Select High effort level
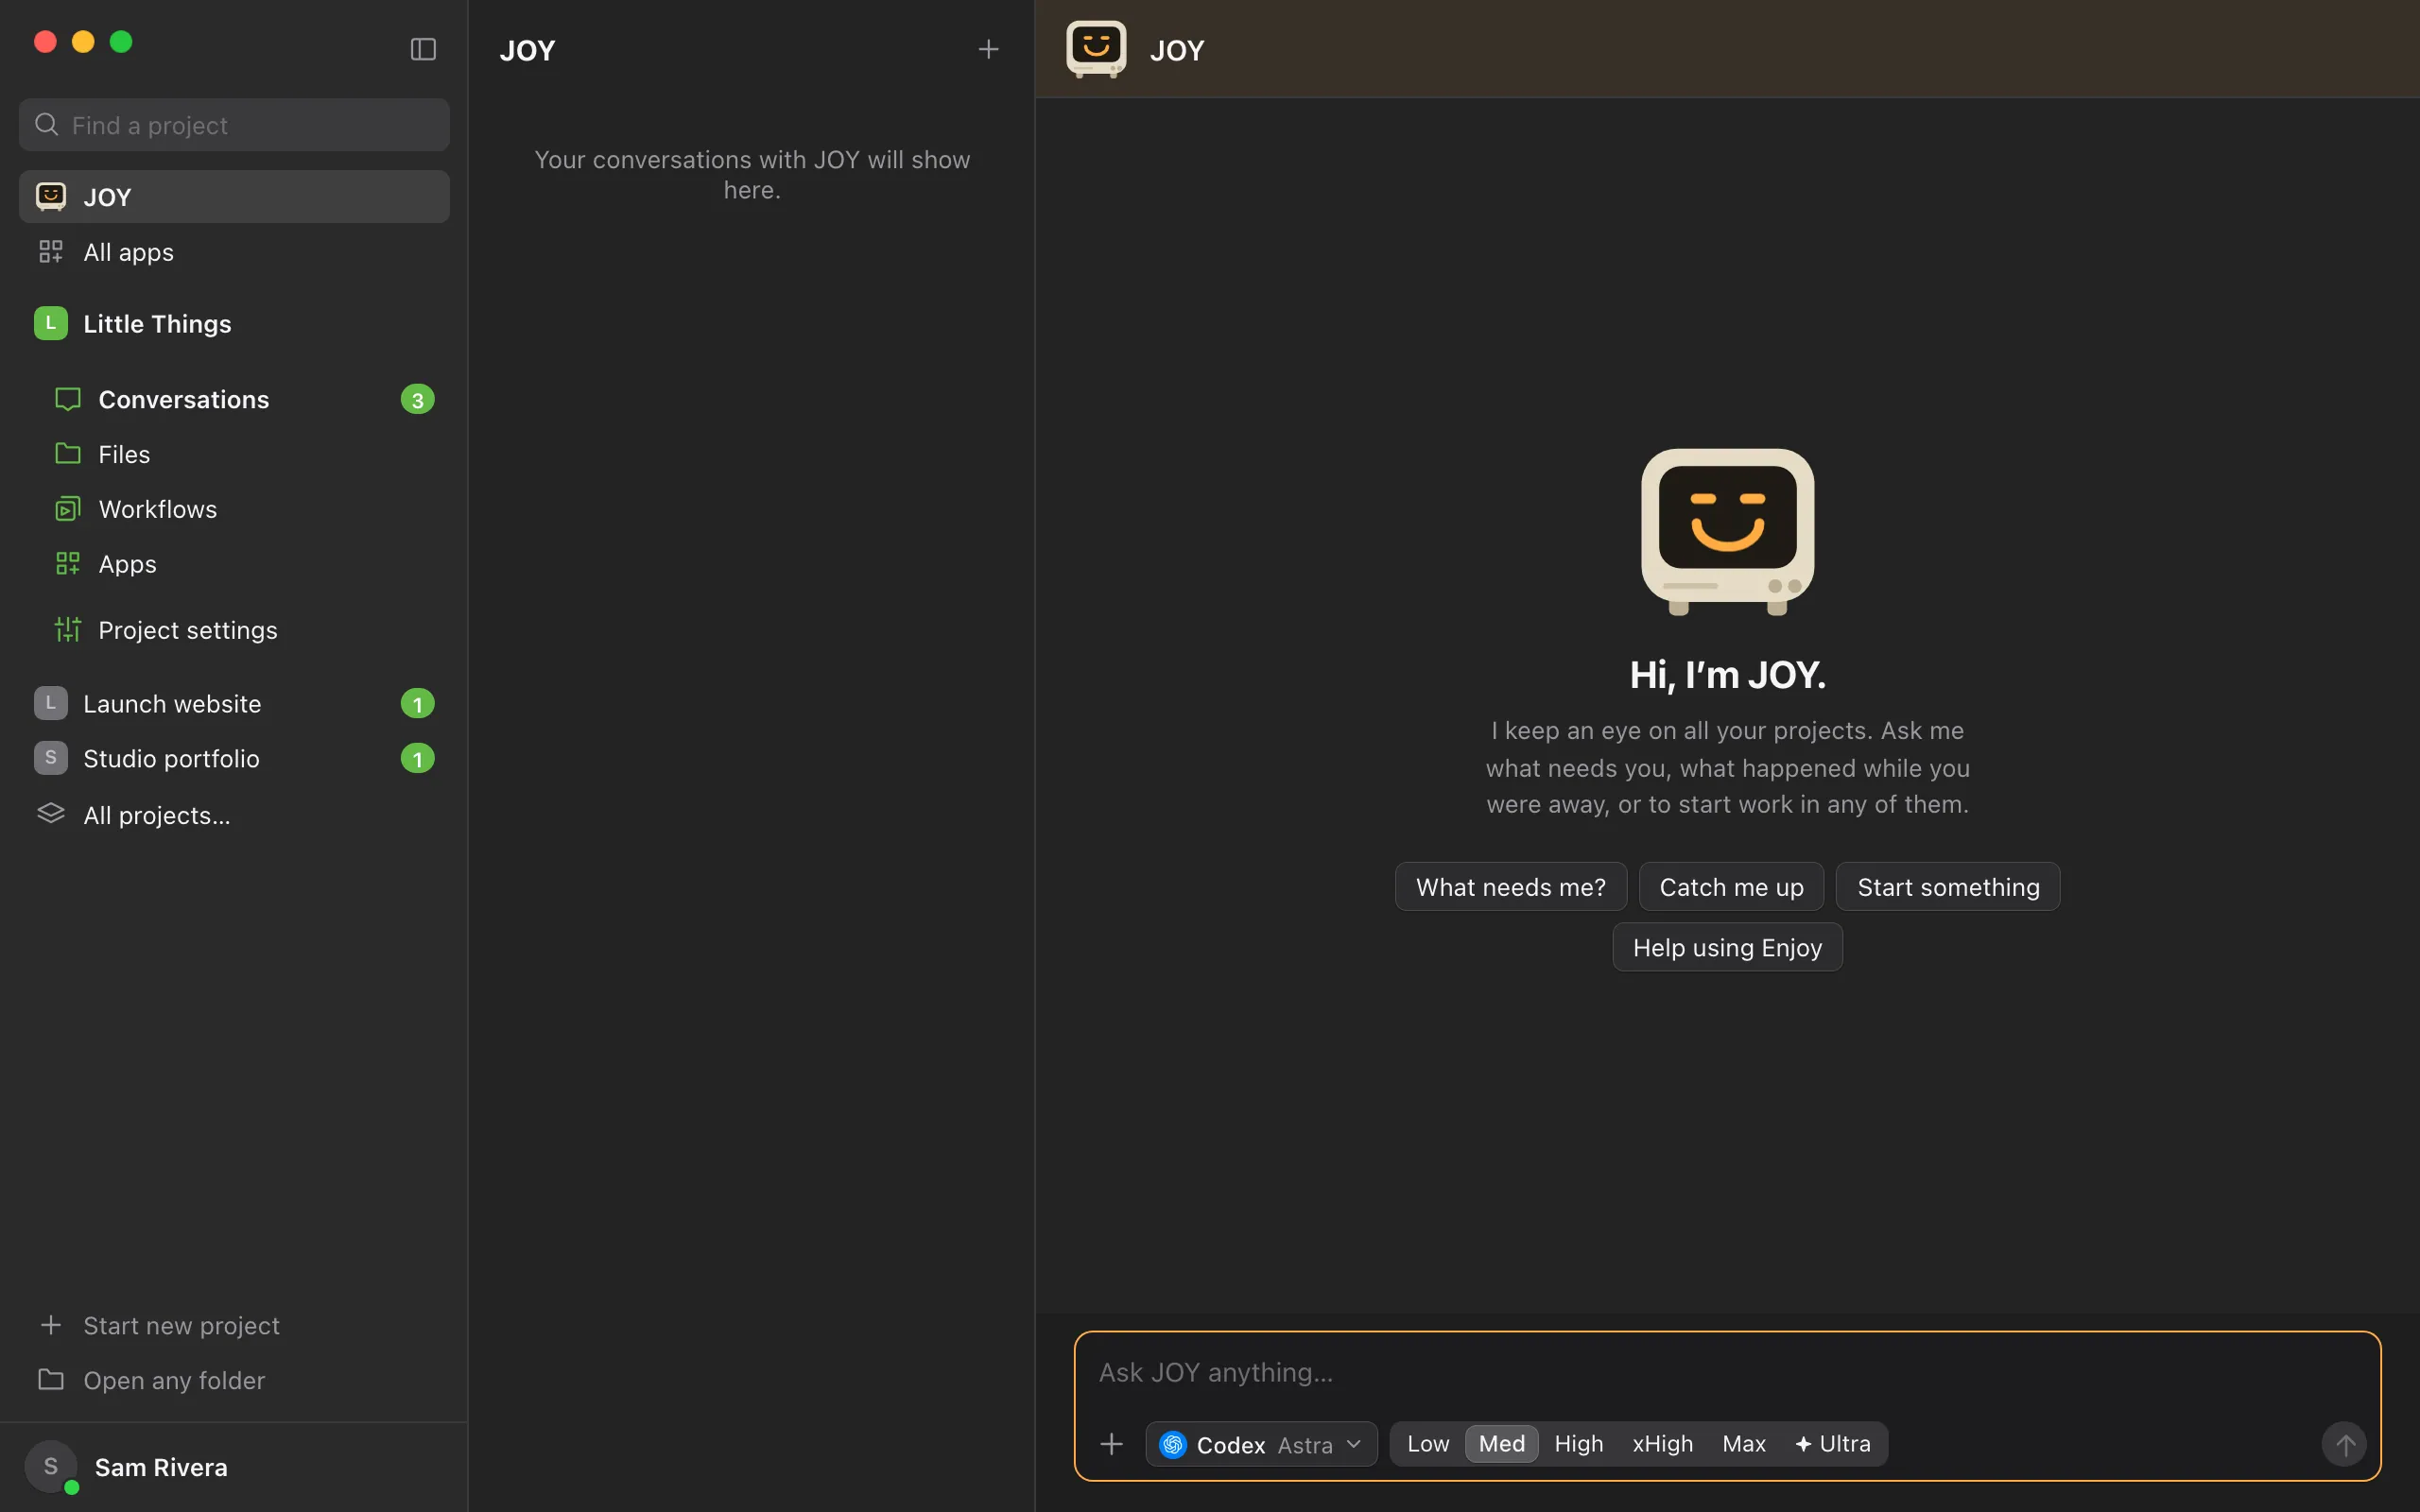2420x1512 pixels. coord(1578,1444)
